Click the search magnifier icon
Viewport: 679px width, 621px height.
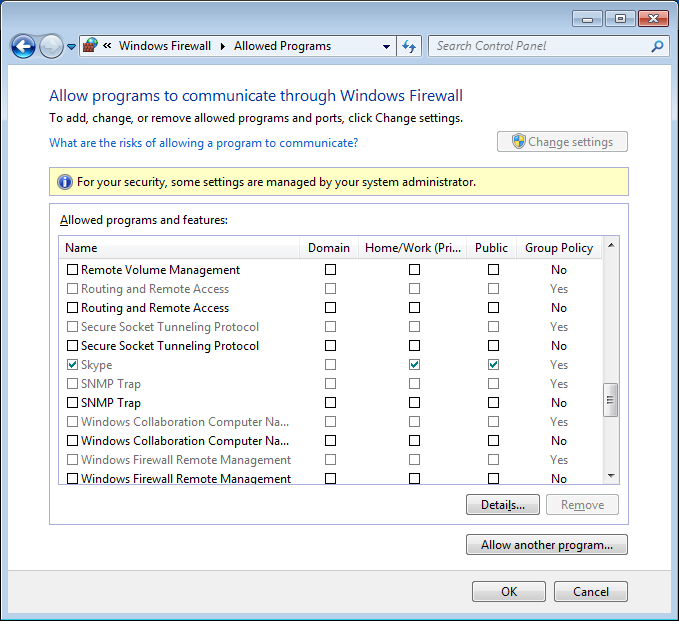point(657,46)
